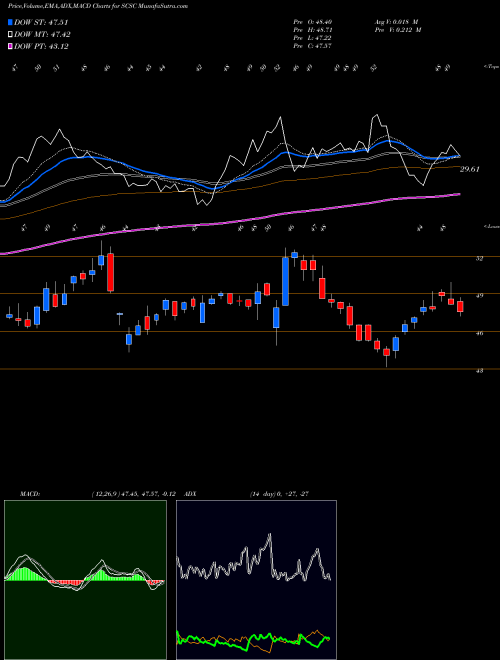
Task: Click the 49 price axis label
Action: point(479,296)
